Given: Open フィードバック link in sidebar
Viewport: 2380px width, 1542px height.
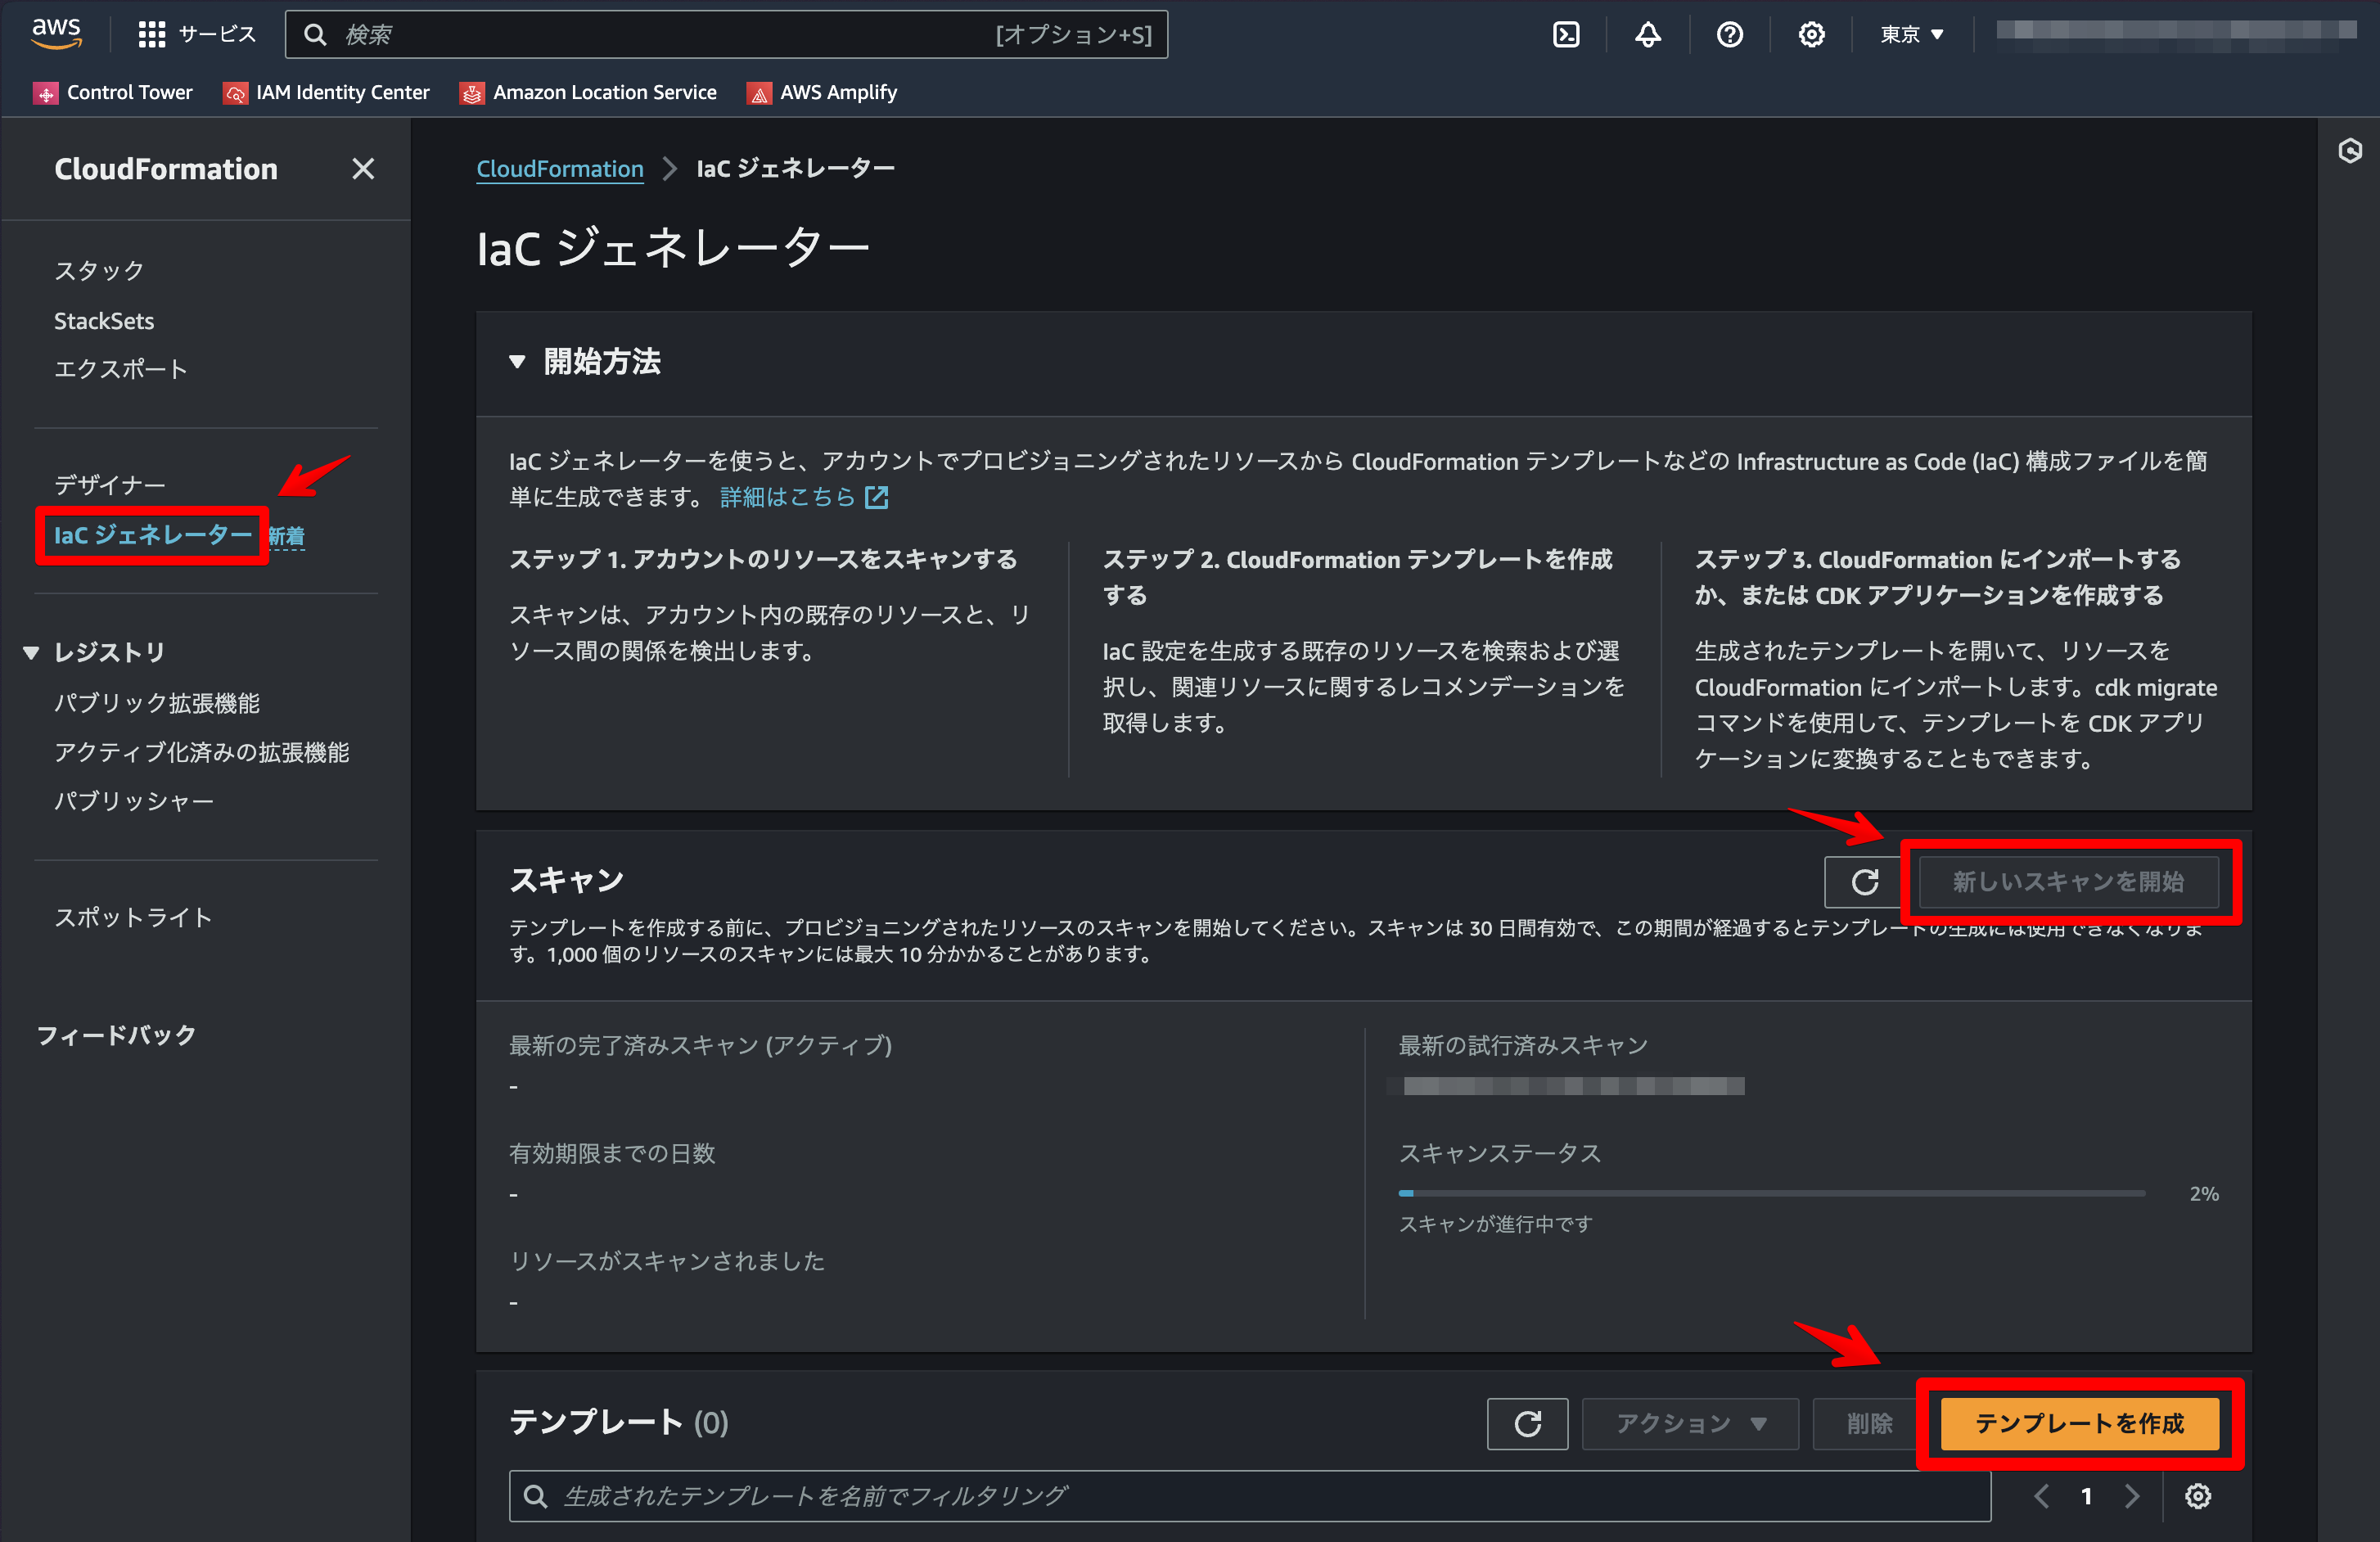Looking at the screenshot, I should tap(116, 1035).
